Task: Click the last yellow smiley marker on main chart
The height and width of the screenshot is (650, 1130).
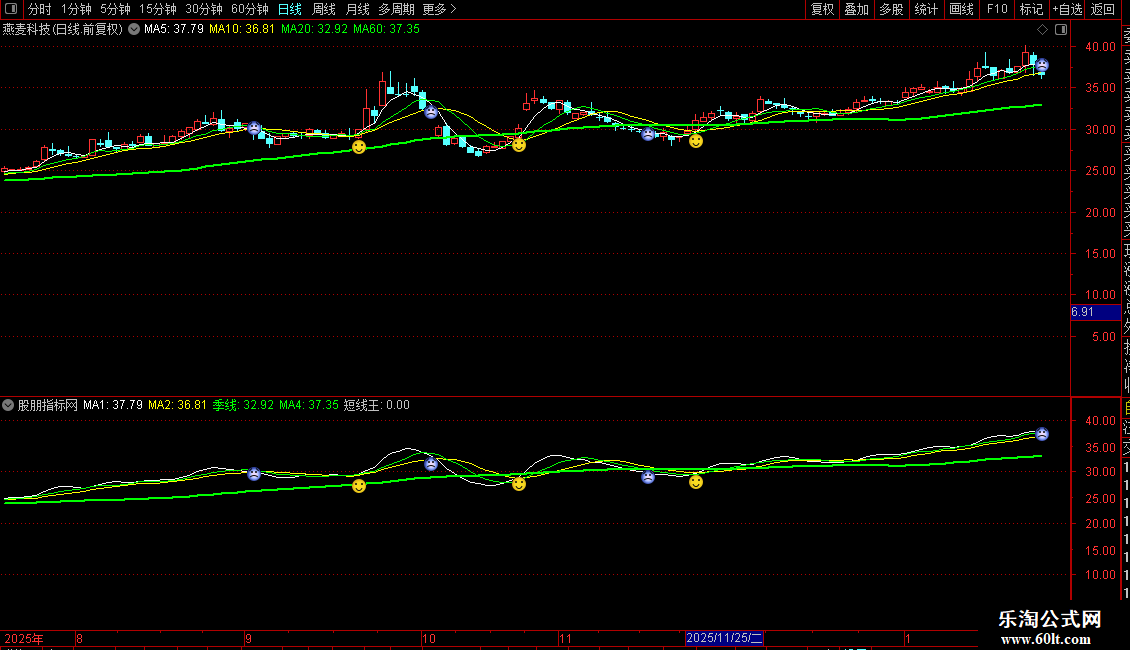Action: coord(695,141)
